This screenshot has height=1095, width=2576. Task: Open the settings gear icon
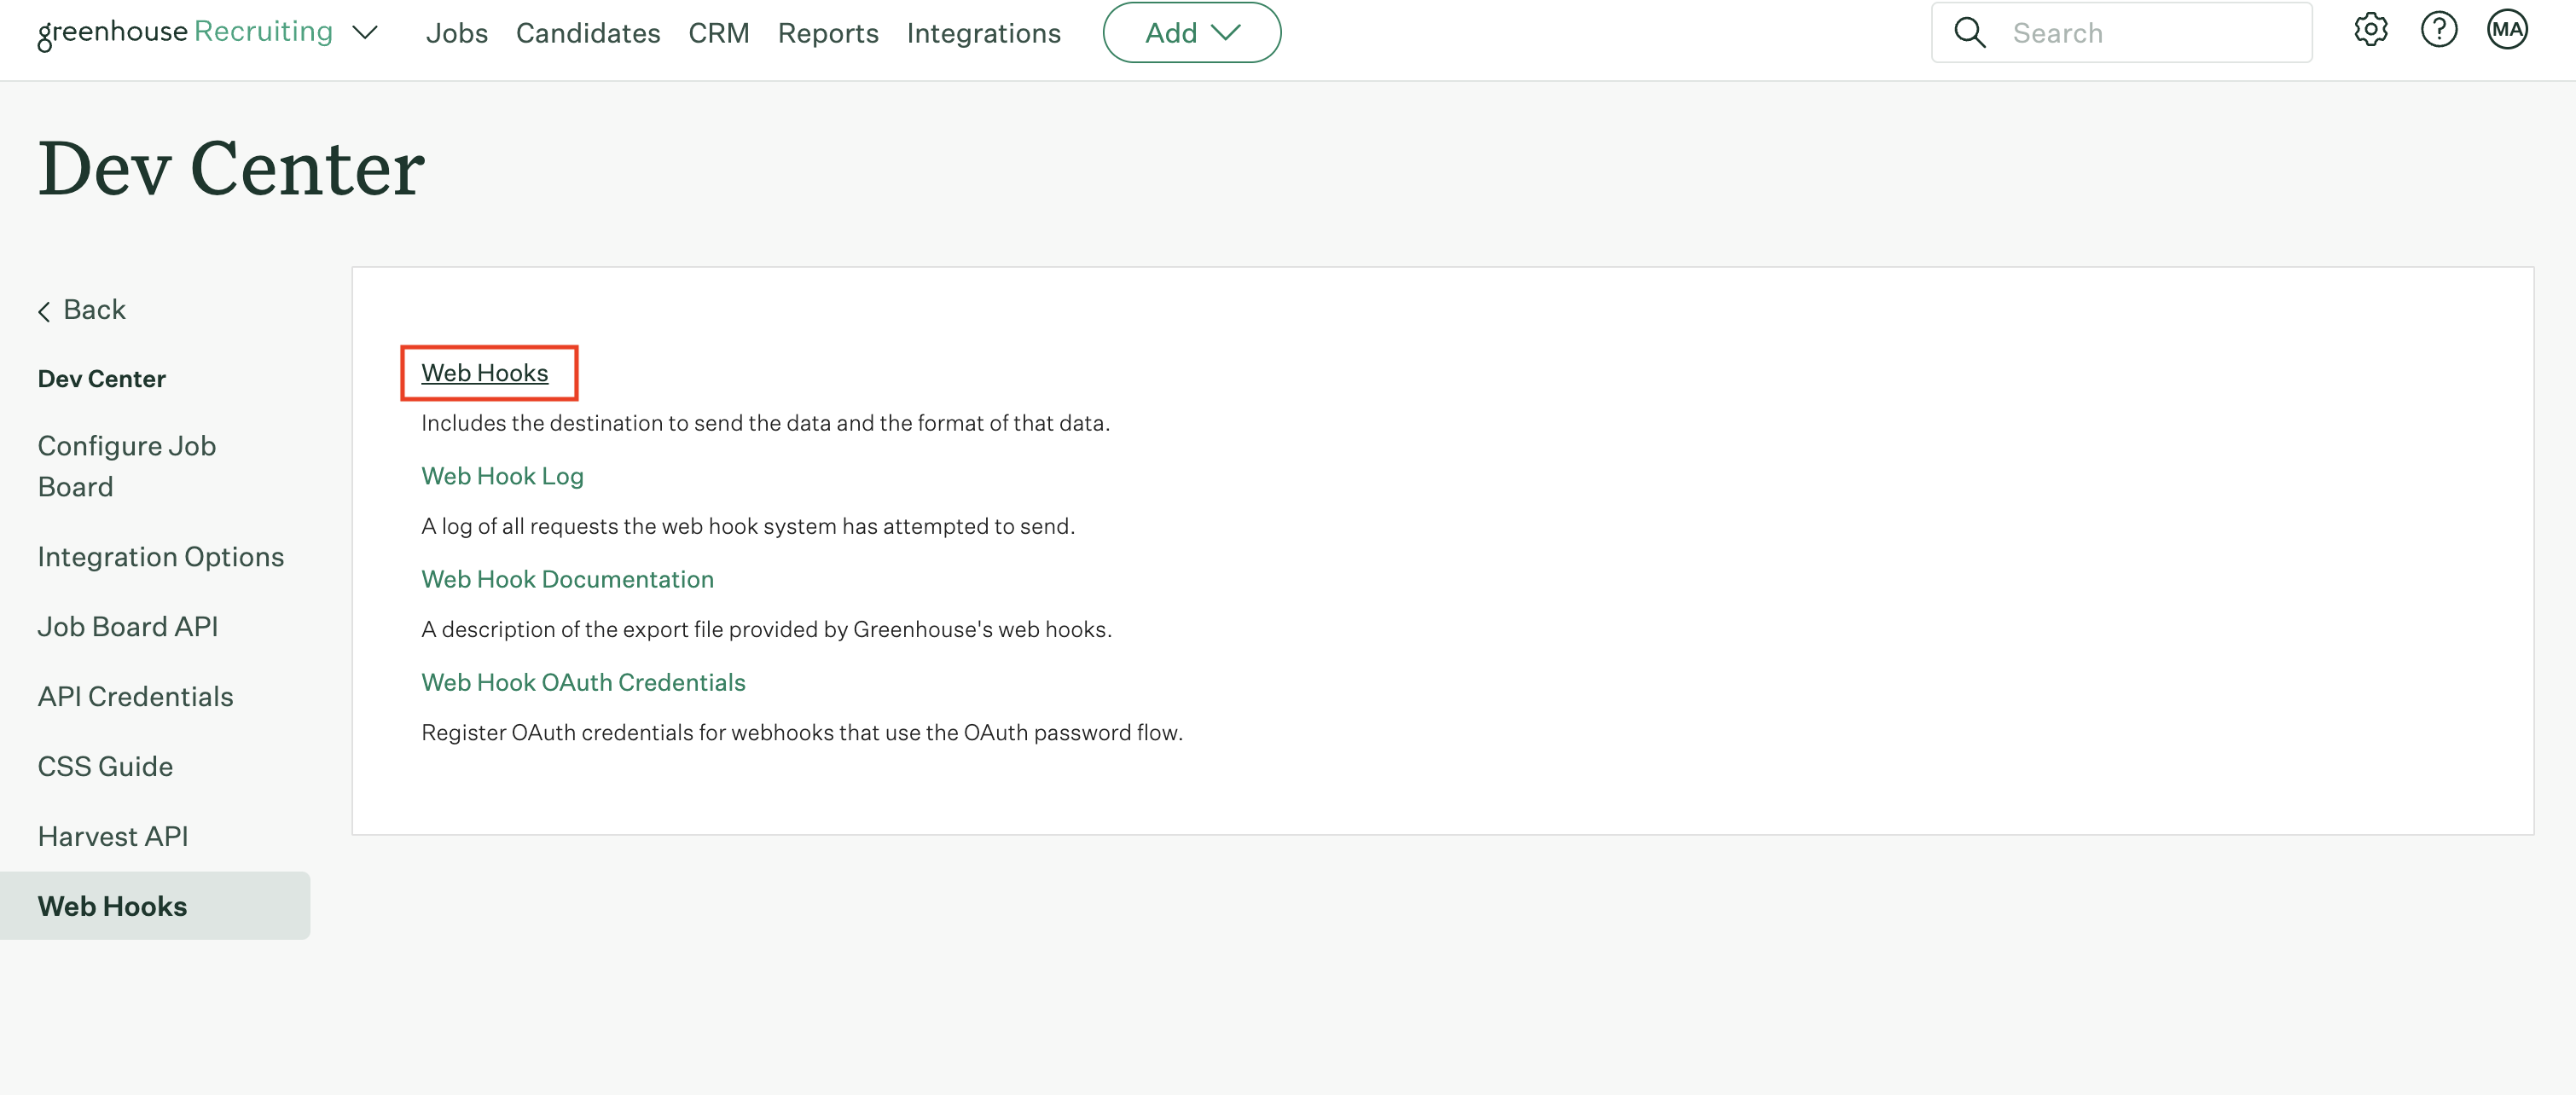2370,31
